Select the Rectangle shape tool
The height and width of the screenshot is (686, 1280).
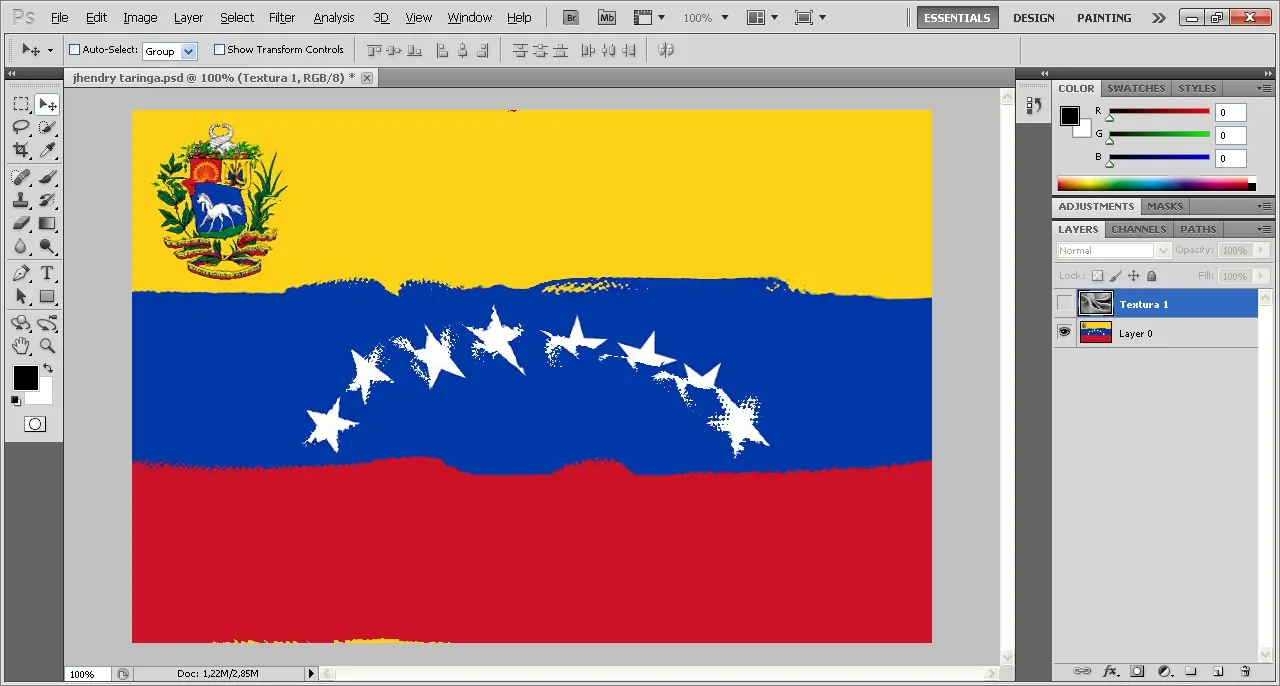coord(47,296)
